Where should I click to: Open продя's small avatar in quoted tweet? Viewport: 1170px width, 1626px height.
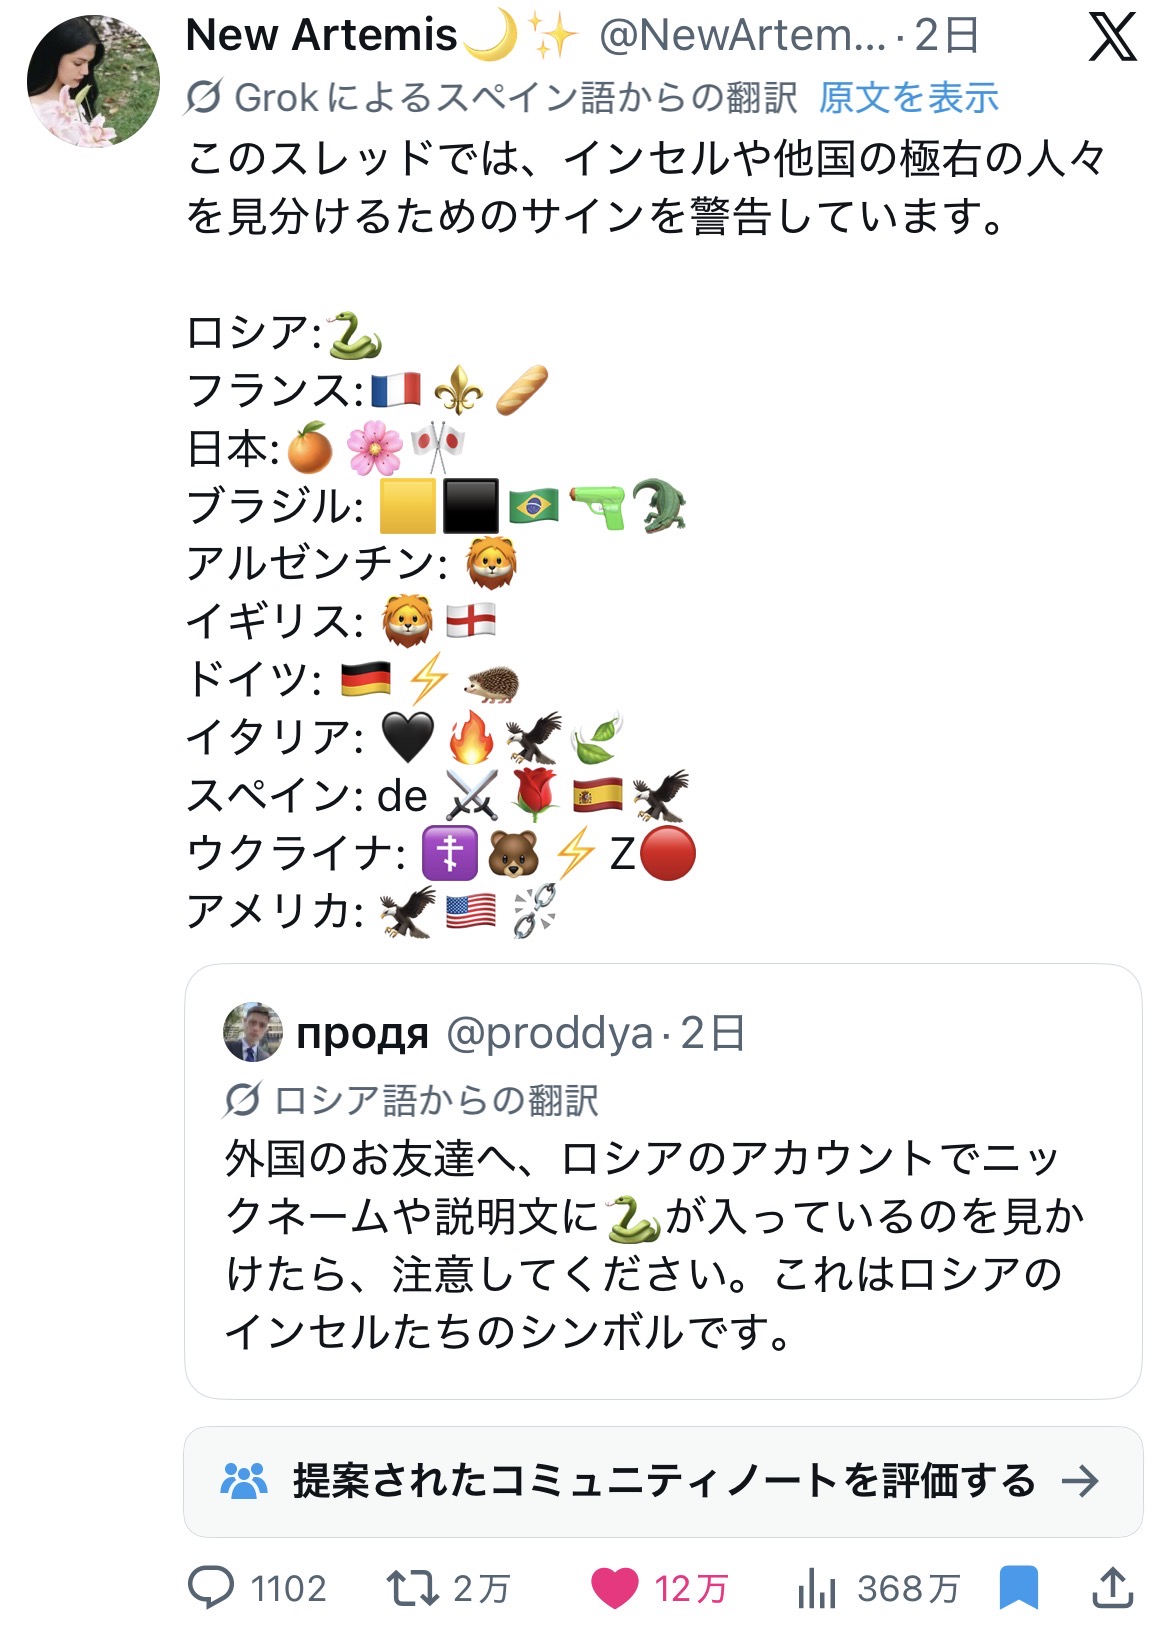(x=253, y=1032)
